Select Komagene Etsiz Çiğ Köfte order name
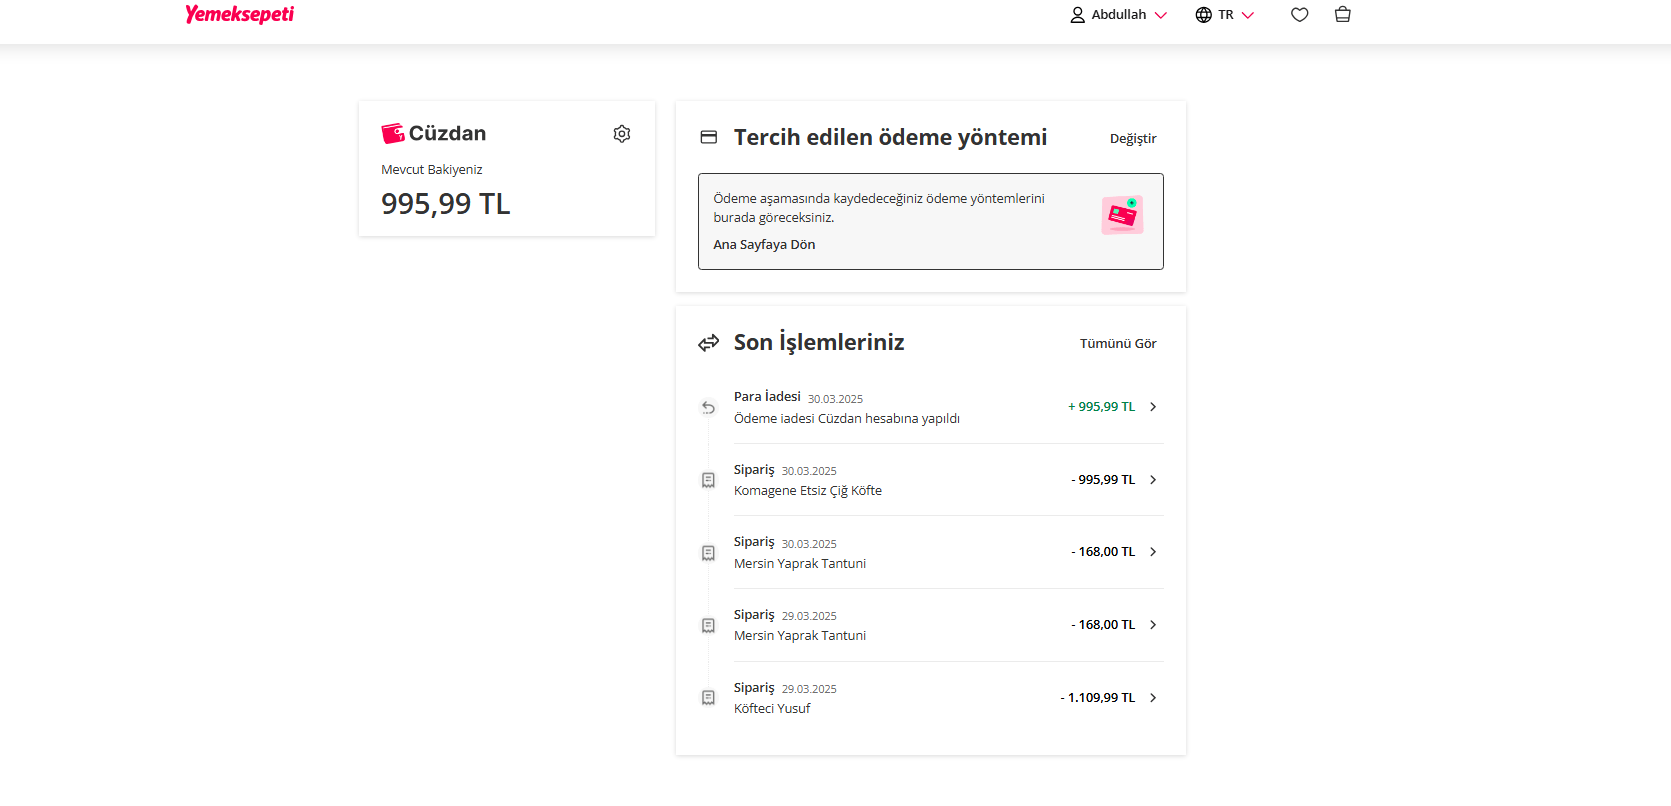The width and height of the screenshot is (1671, 806). point(808,491)
